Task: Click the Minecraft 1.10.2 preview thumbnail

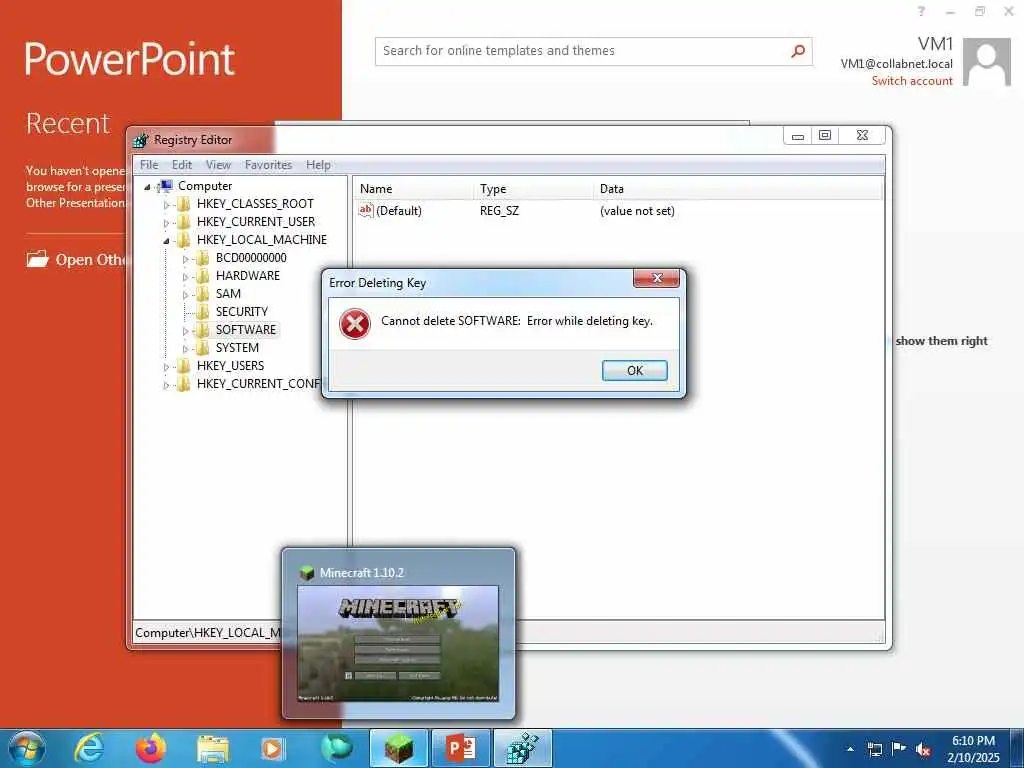Action: [398, 644]
